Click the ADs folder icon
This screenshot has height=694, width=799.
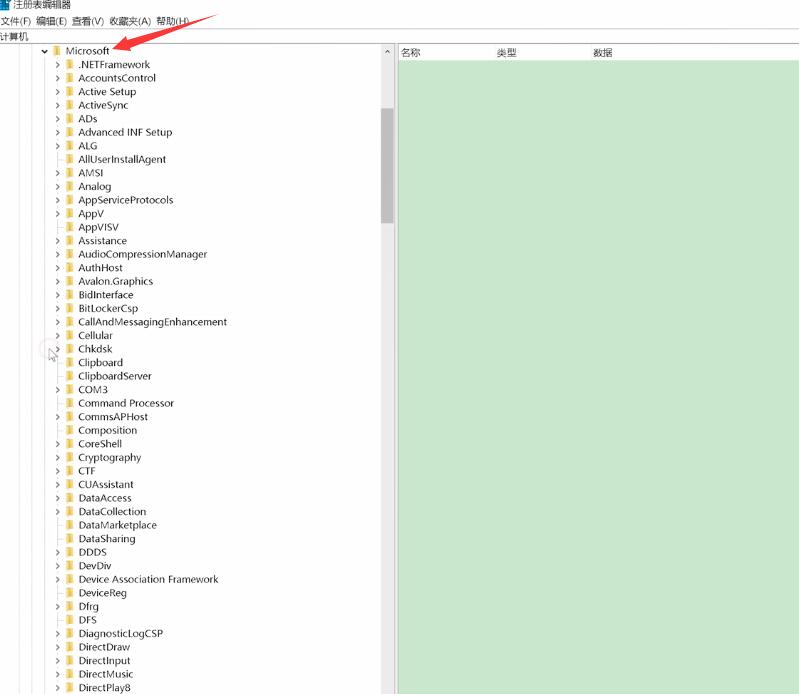[70, 119]
